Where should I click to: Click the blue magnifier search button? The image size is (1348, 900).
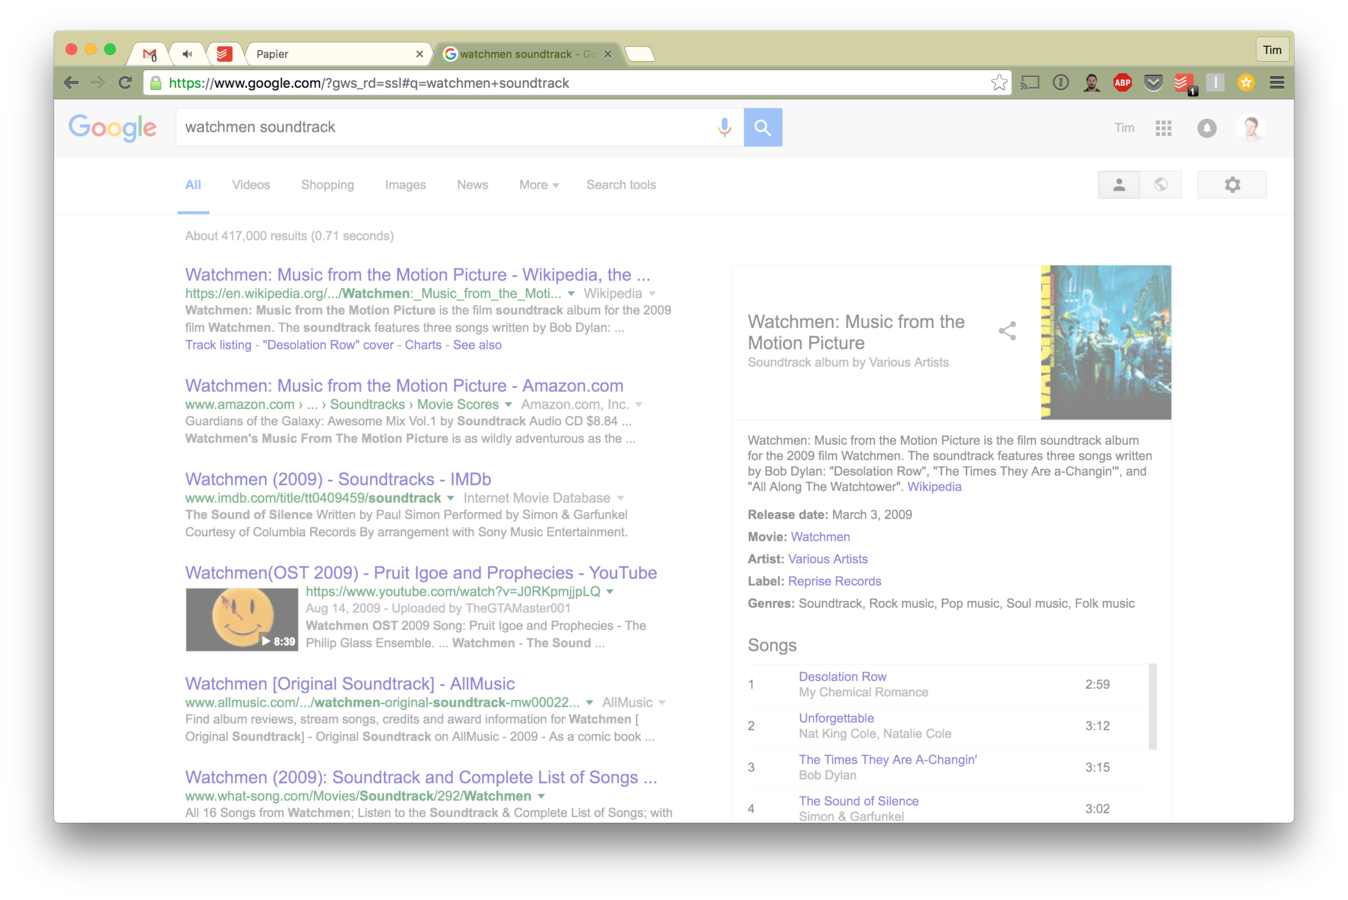pos(763,127)
